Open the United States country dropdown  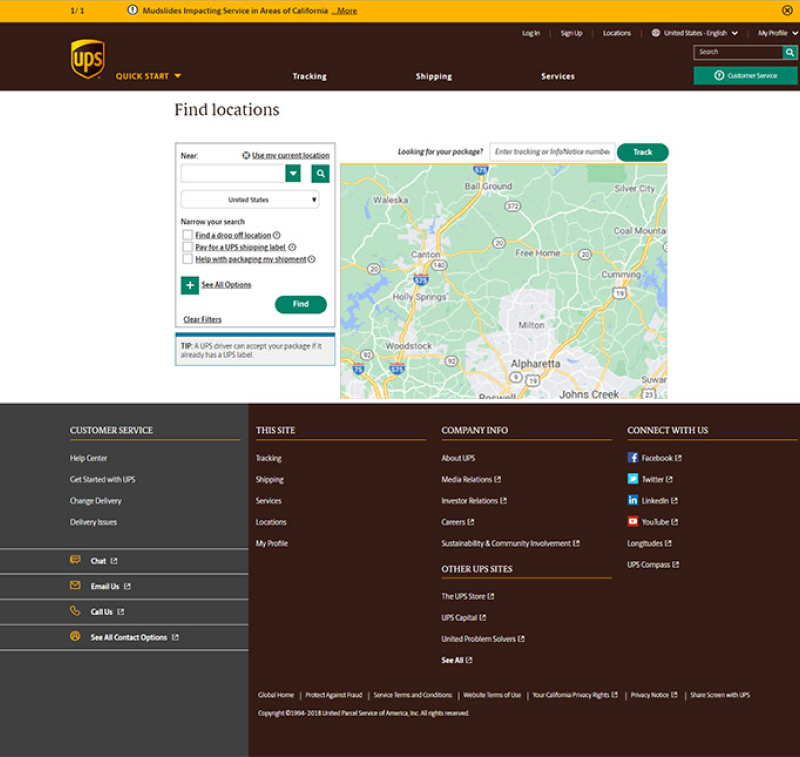(x=250, y=199)
